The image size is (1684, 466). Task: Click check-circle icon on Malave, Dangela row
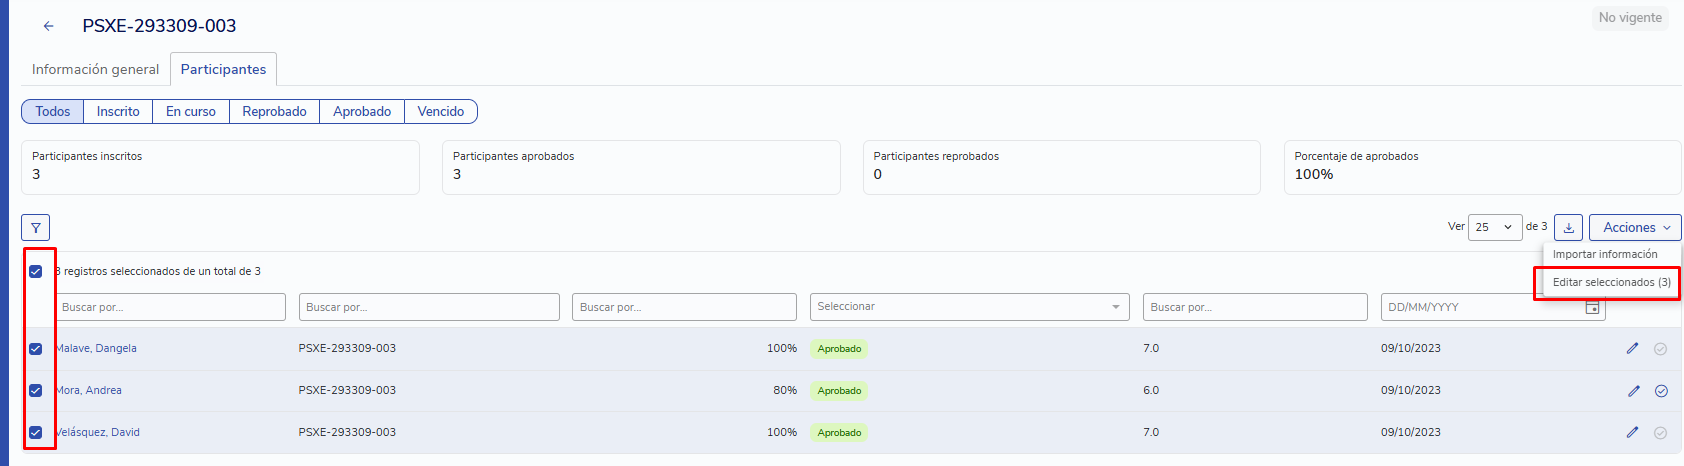[1661, 349]
